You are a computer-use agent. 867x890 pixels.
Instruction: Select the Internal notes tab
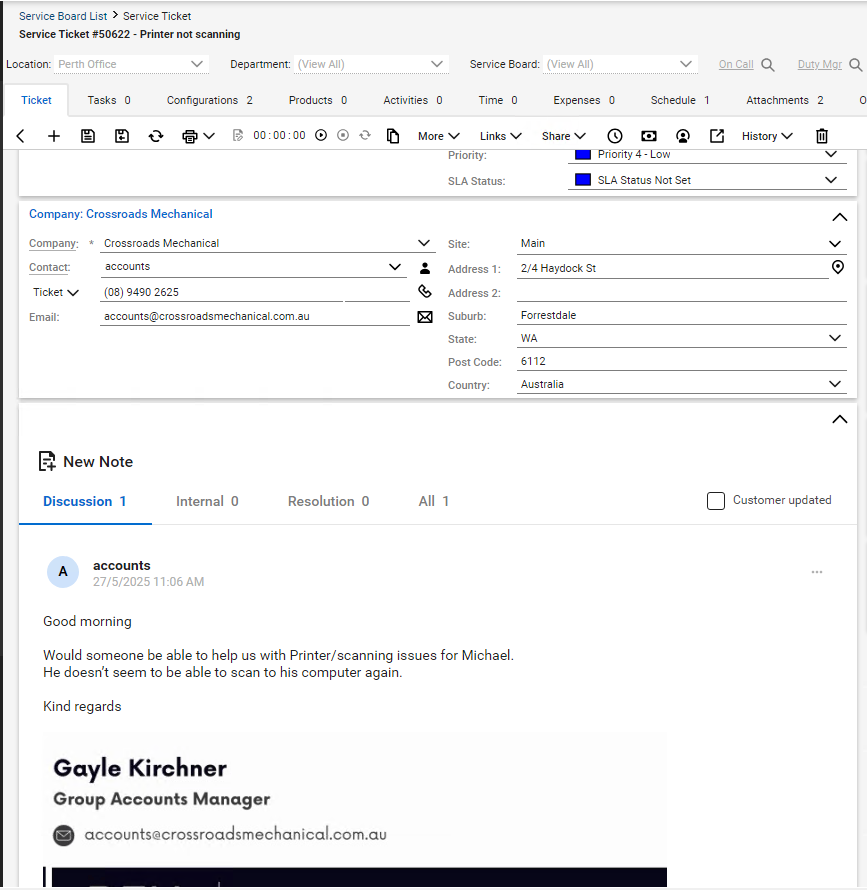(x=207, y=501)
